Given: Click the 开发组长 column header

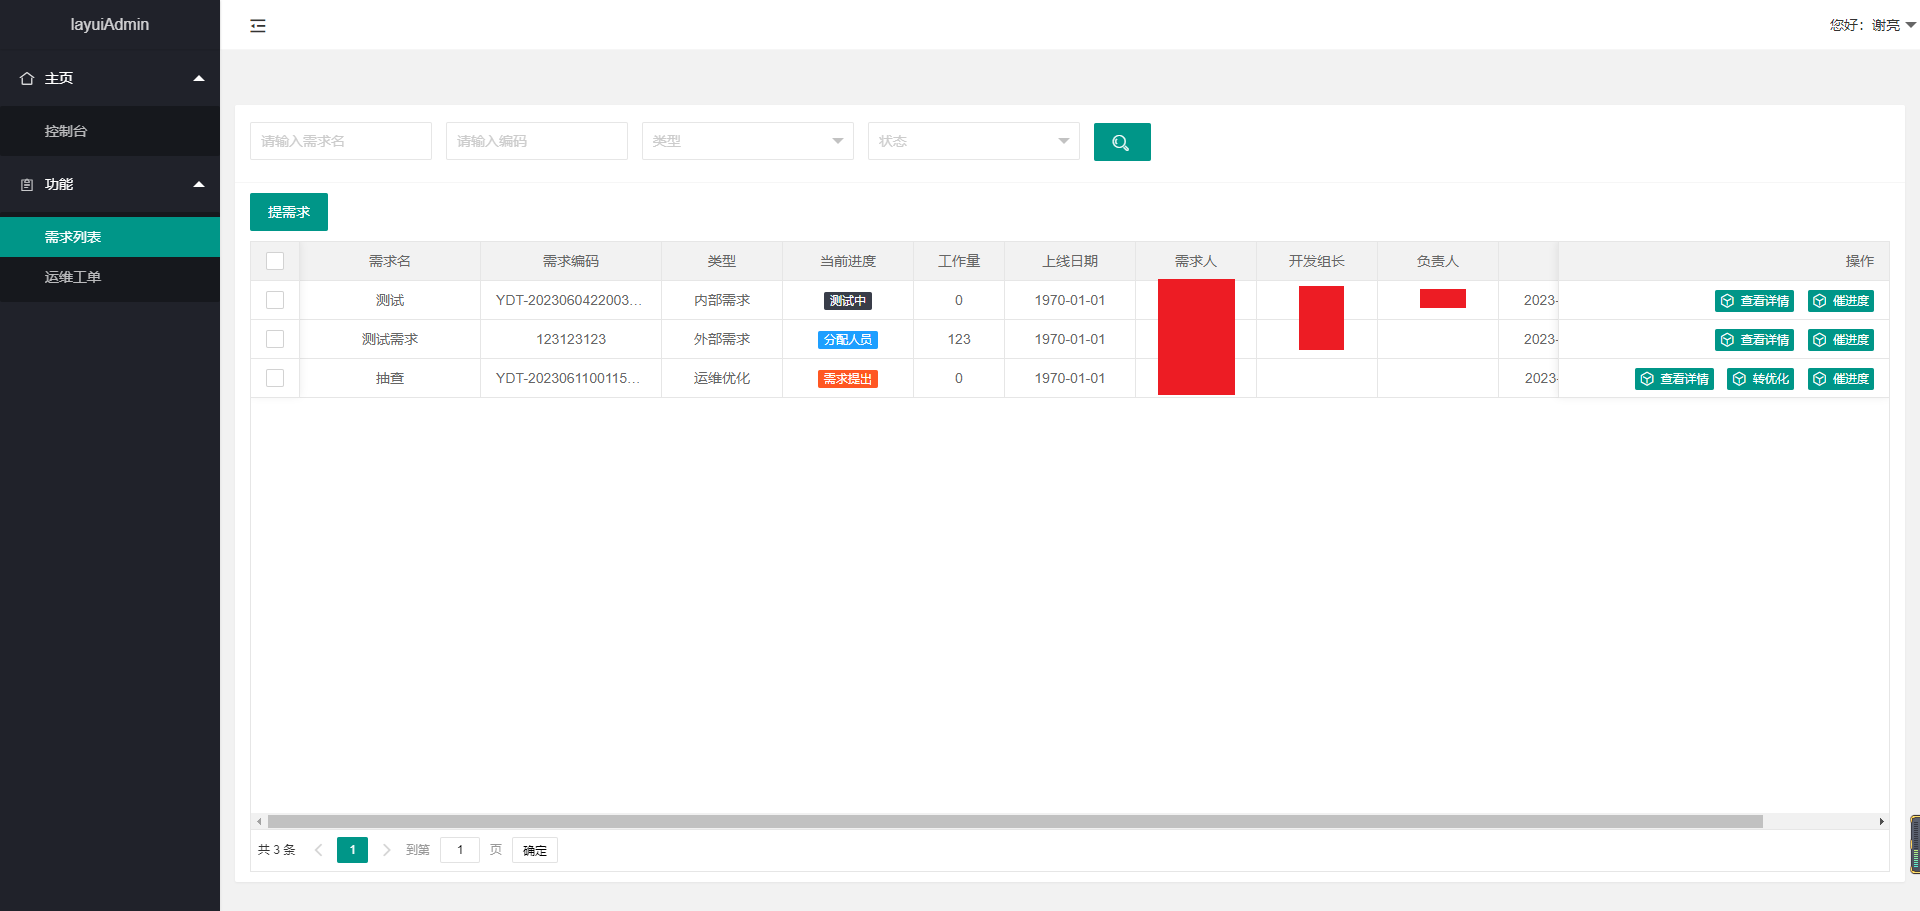Looking at the screenshot, I should [x=1317, y=261].
